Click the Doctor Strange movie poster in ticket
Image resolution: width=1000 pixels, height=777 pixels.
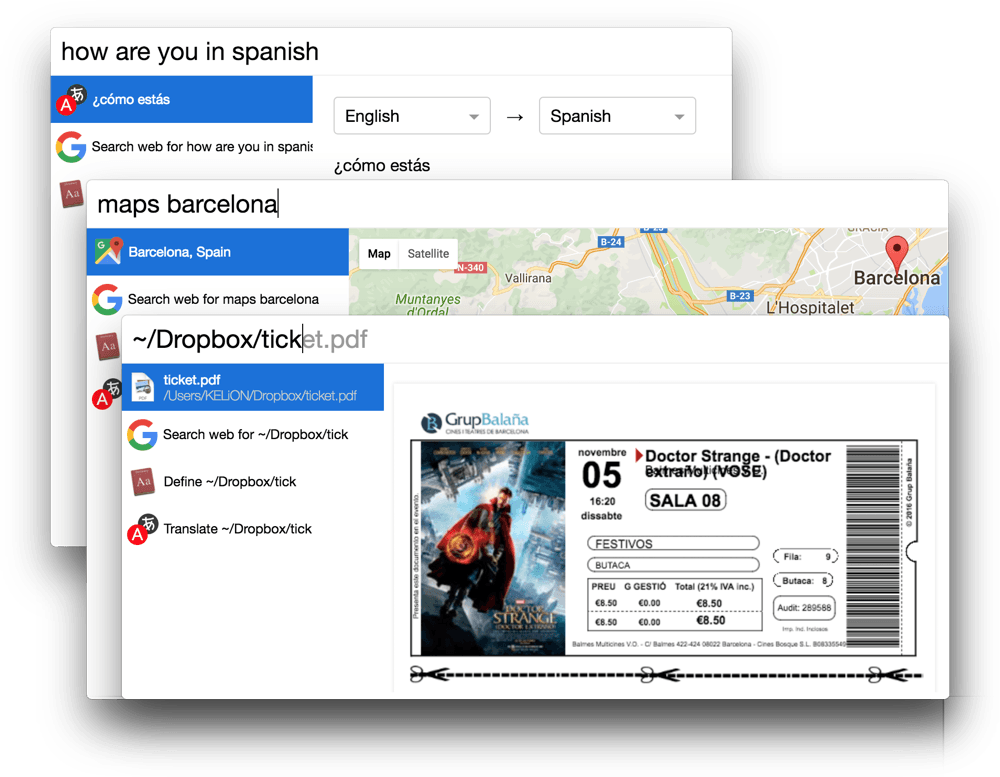pyautogui.click(x=493, y=548)
